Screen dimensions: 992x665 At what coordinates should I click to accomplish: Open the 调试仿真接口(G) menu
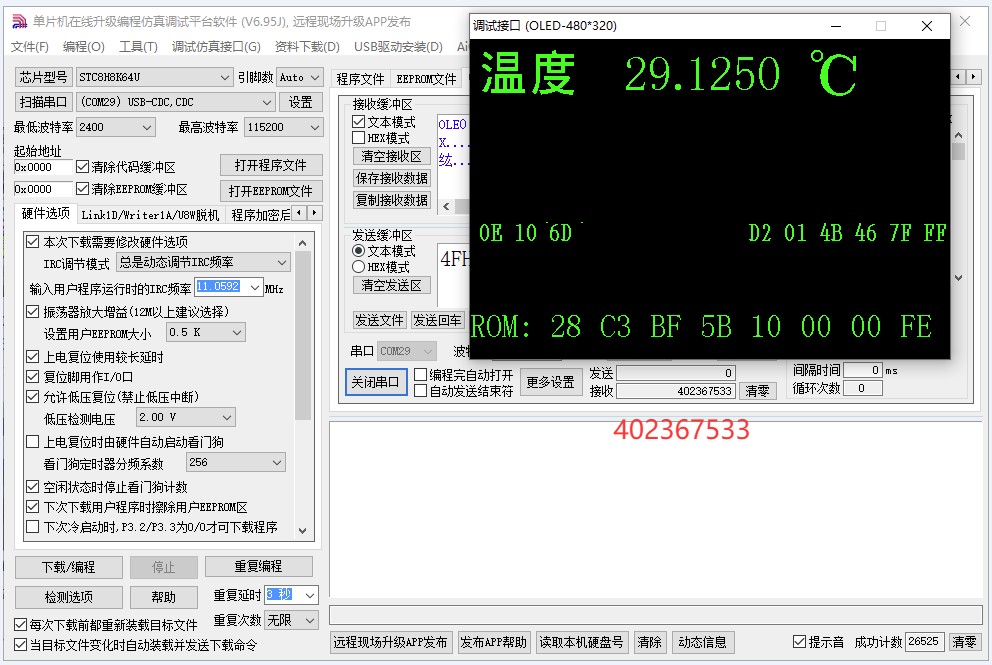click(216, 47)
